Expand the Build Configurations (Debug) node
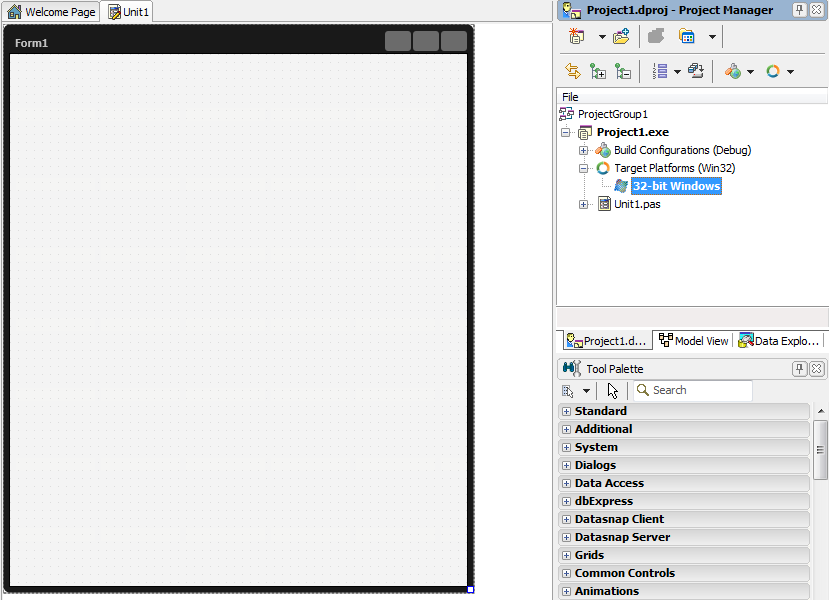The height and width of the screenshot is (600, 830). 584,150
